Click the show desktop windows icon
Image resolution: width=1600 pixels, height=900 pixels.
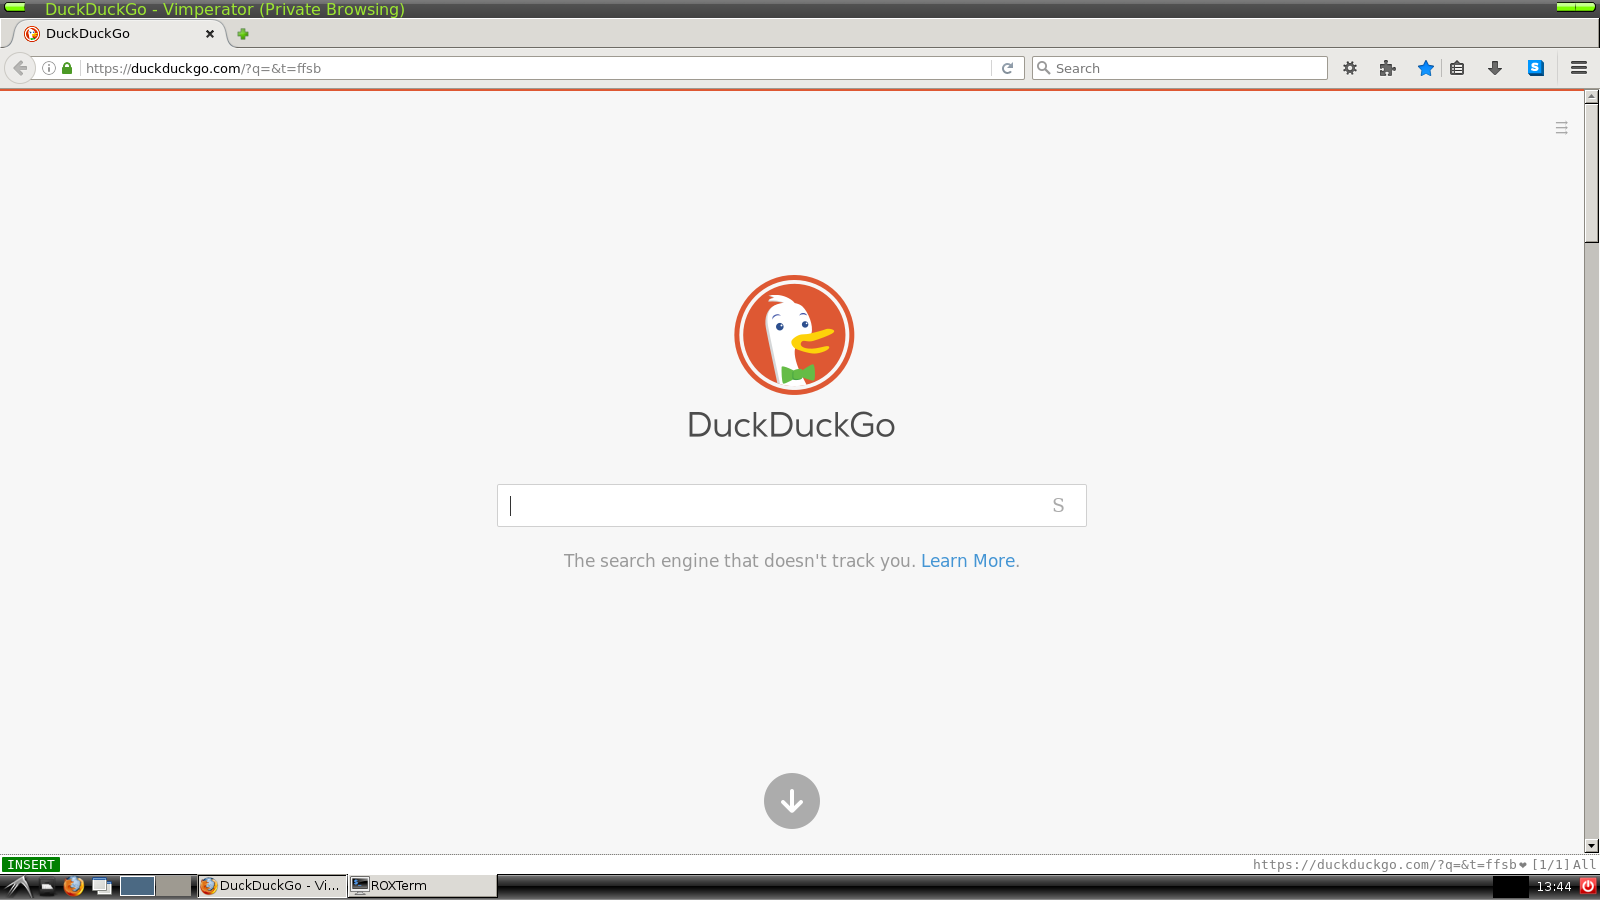click(102, 886)
